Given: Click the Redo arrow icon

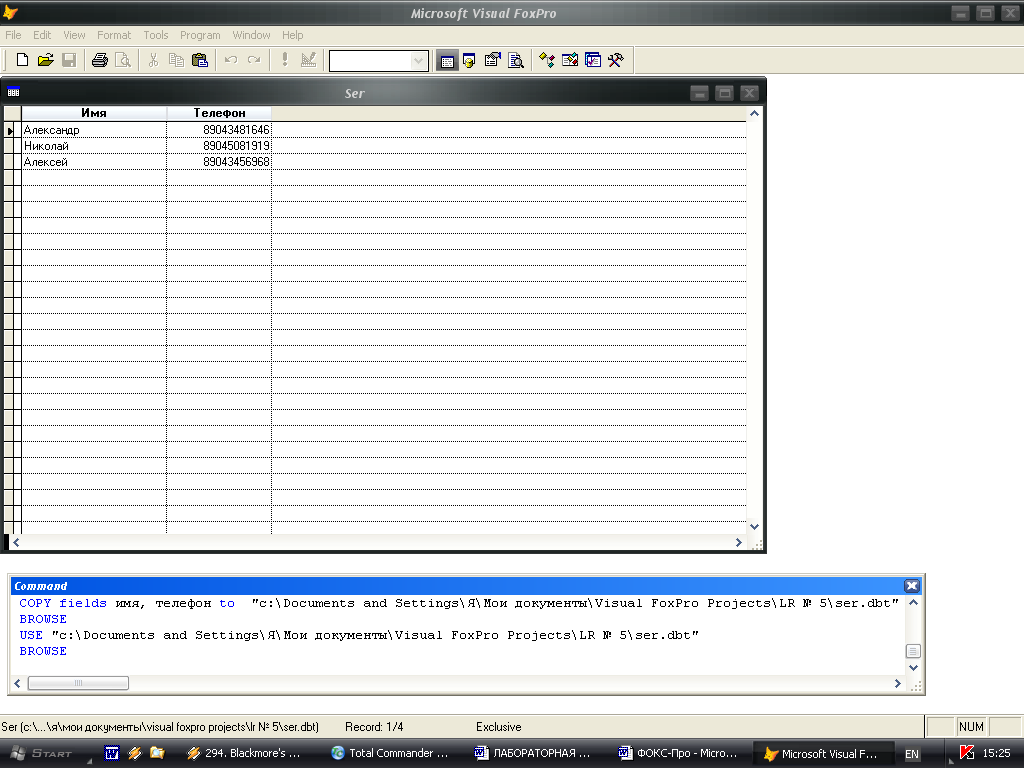Looking at the screenshot, I should (x=254, y=60).
